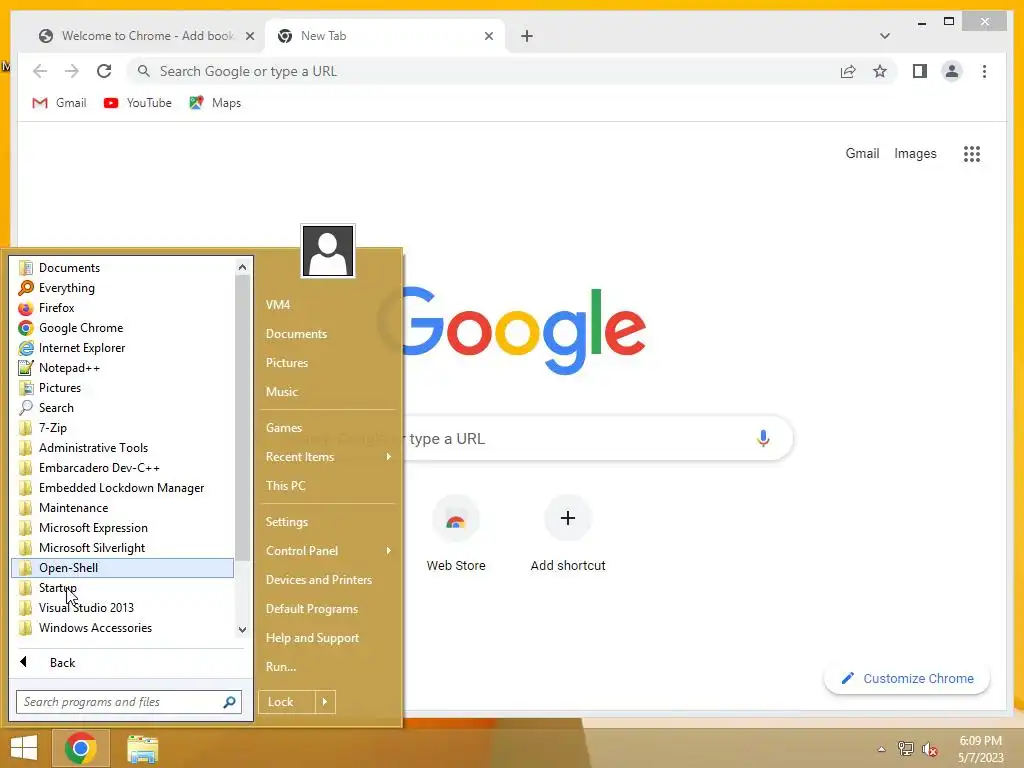Open Maps bookmark in bookmarks bar
1024x768 pixels.
point(215,103)
